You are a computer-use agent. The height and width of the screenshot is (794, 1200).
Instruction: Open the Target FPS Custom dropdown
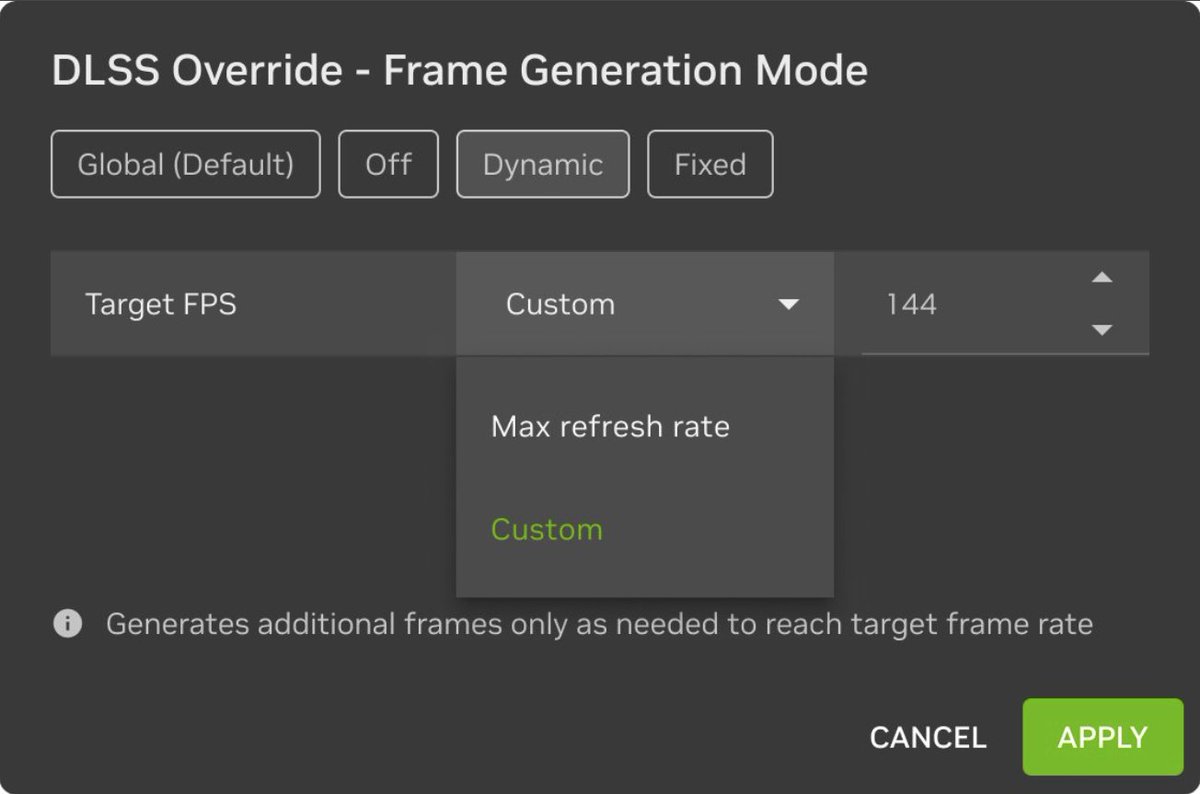[645, 304]
